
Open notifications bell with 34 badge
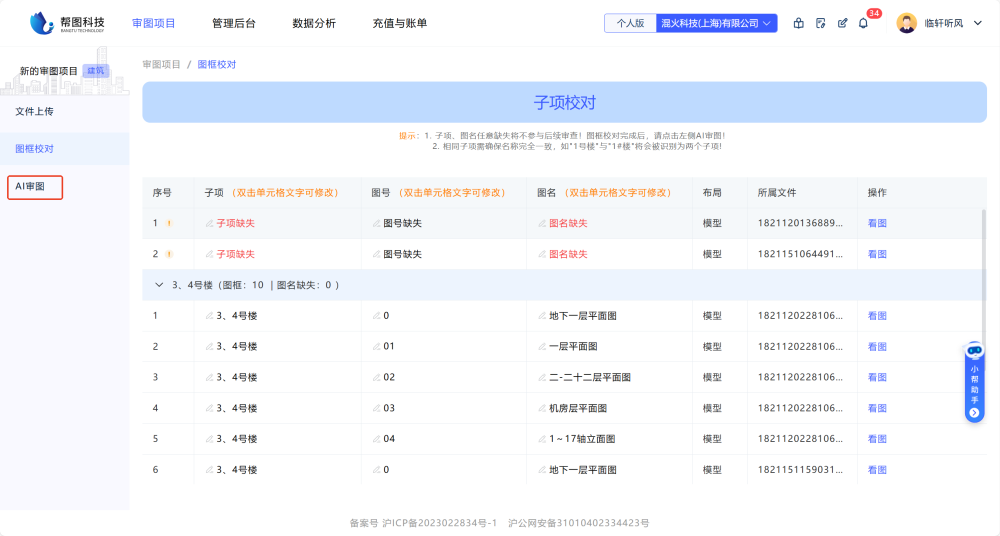pos(864,23)
